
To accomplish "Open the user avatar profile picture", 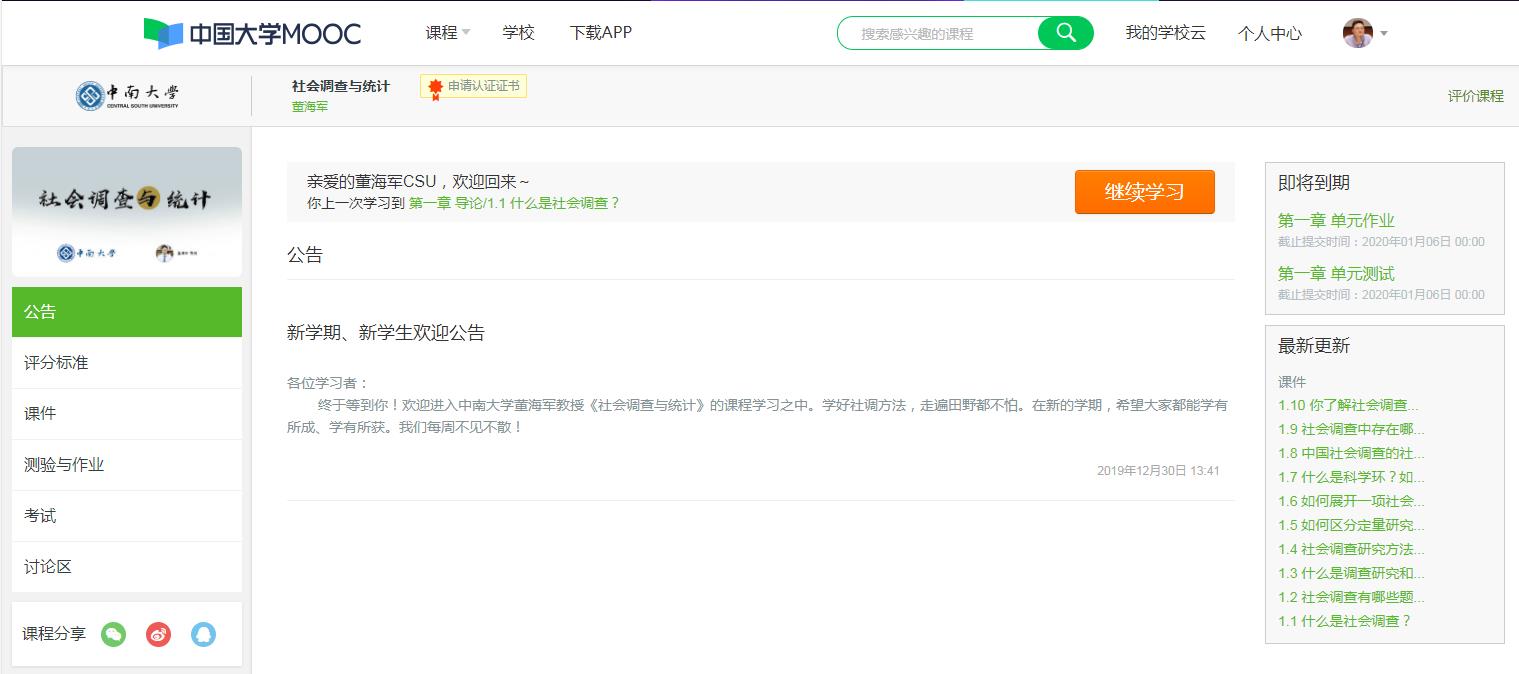I will tap(1357, 33).
